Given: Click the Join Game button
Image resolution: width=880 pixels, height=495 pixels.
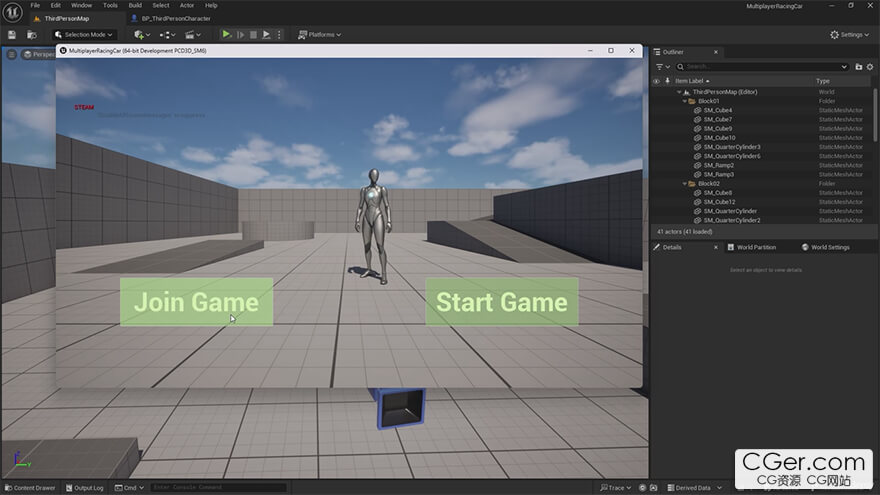Looking at the screenshot, I should coord(196,302).
